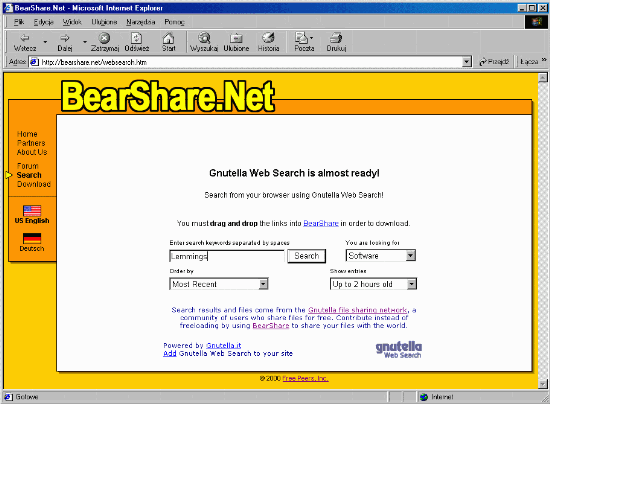640x480 pixels.
Task: Open the About Us sidebar link
Action: [x=32, y=152]
